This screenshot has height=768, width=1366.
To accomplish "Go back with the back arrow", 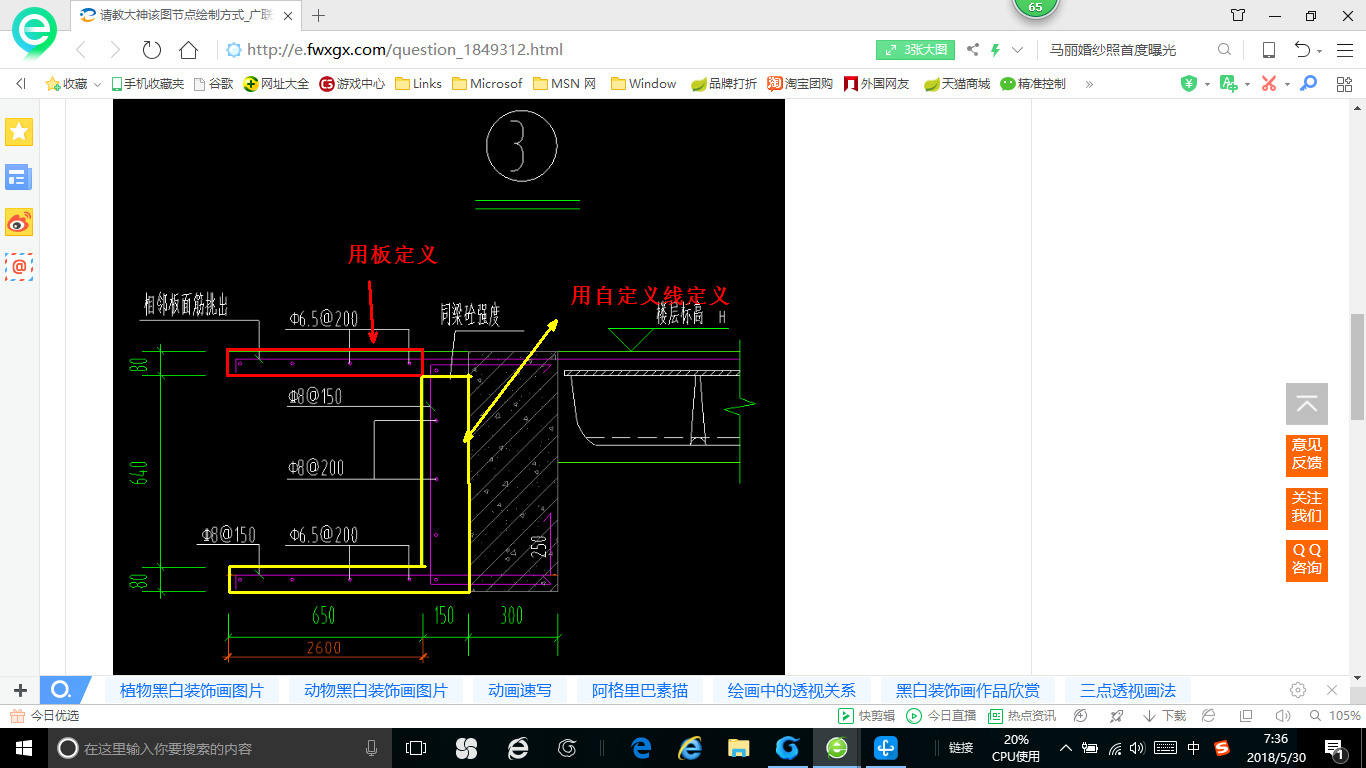I will 81,50.
